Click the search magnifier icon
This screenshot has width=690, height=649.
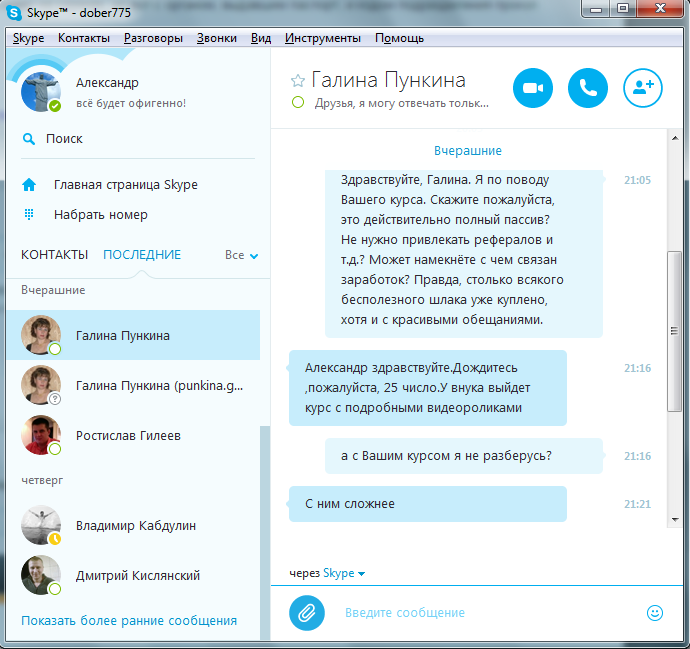tap(29, 139)
